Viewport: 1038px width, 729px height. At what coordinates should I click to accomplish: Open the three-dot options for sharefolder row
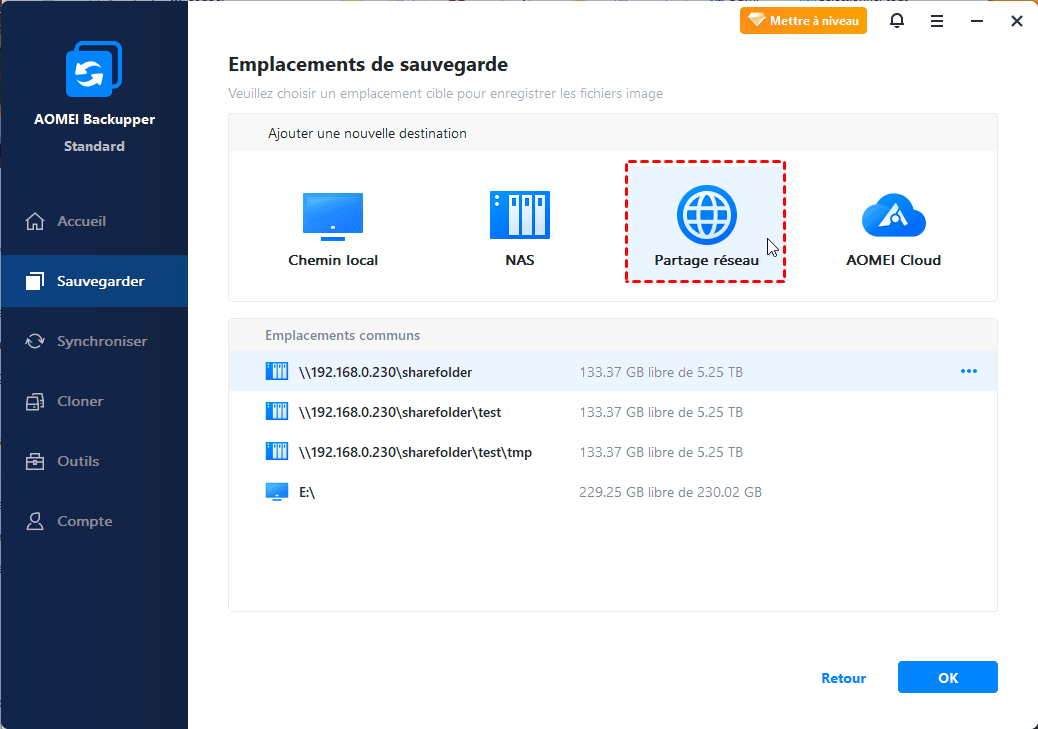[968, 371]
